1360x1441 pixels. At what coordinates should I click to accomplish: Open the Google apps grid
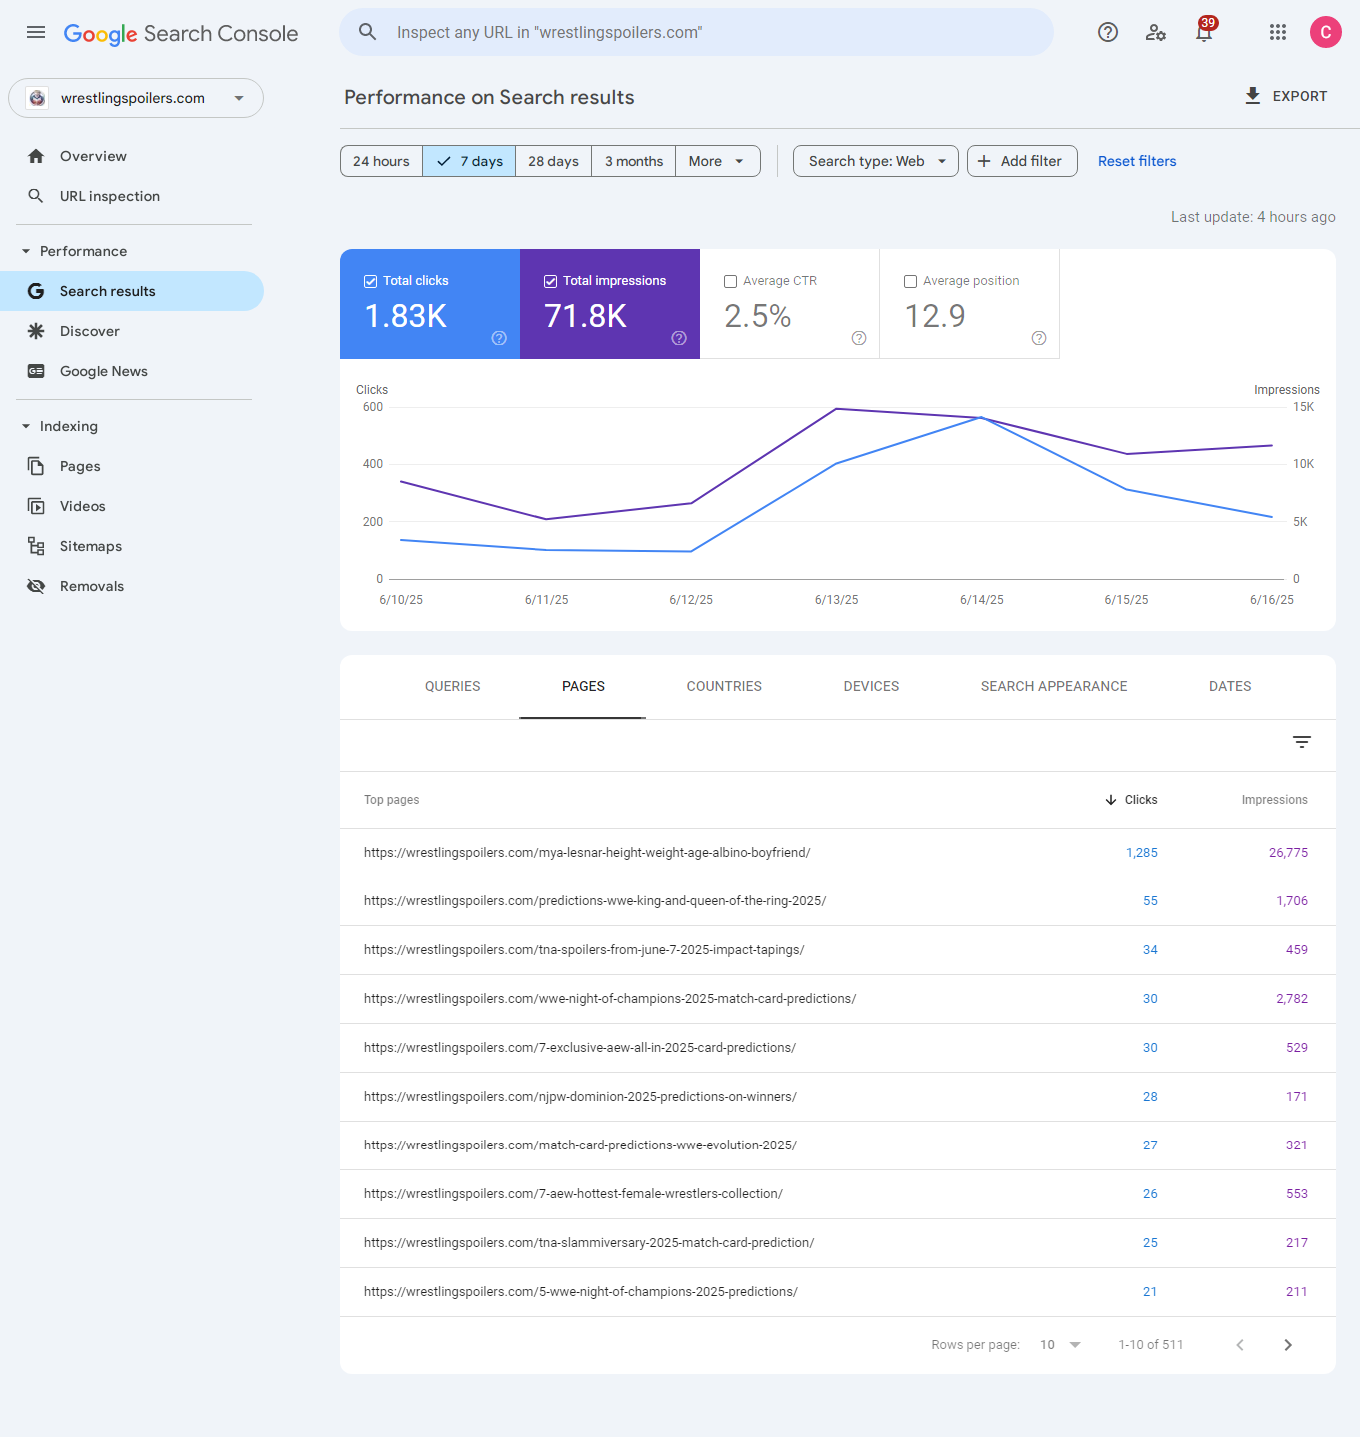pyautogui.click(x=1278, y=32)
